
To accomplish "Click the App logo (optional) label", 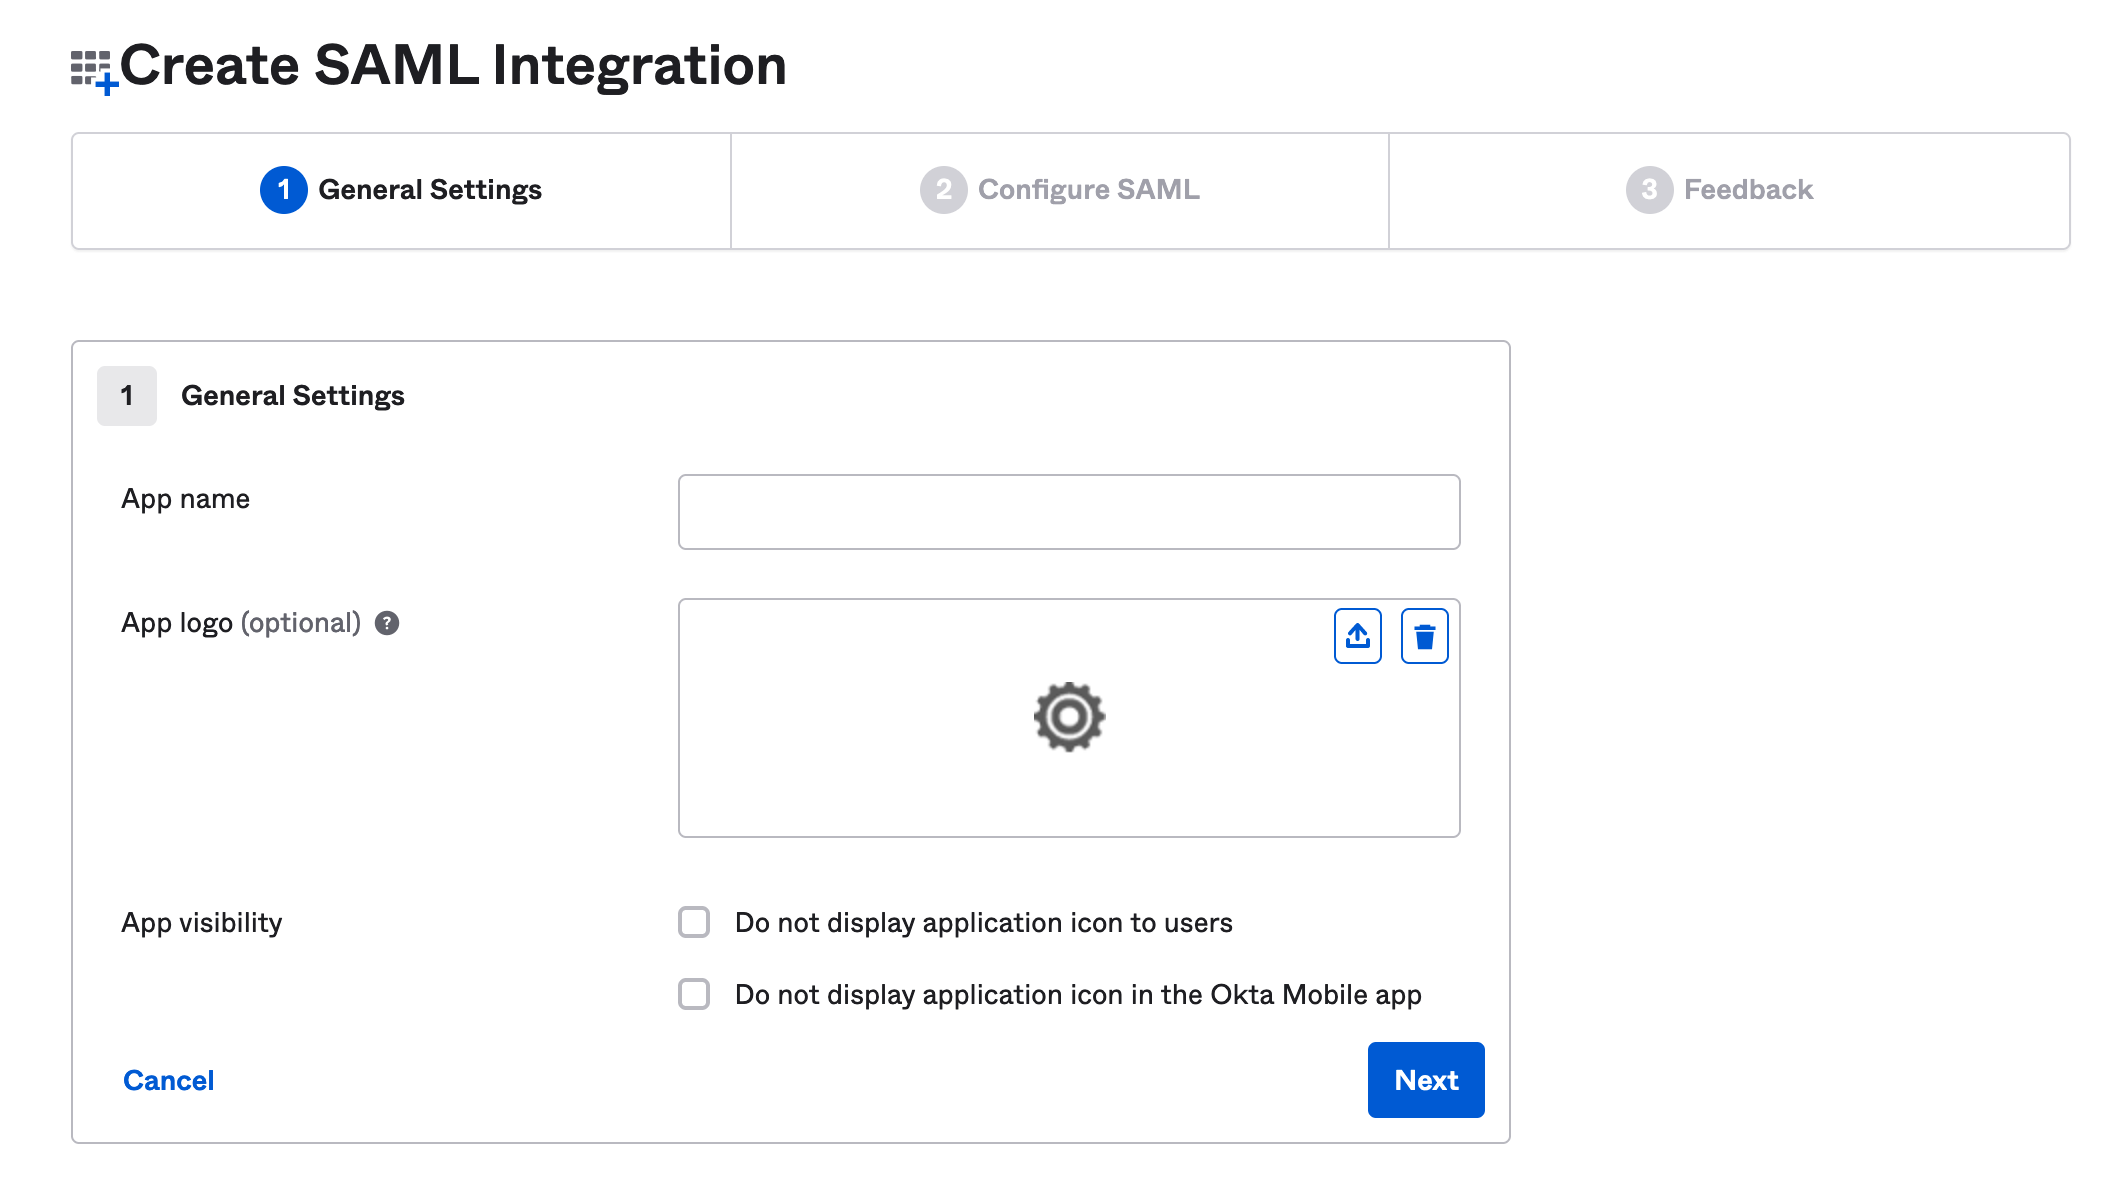I will coord(240,623).
